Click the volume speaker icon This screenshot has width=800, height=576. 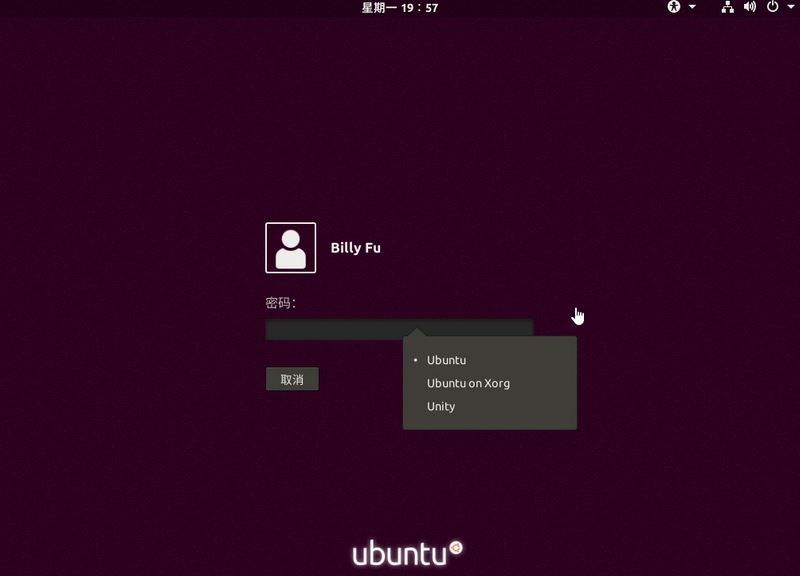tap(750, 7)
